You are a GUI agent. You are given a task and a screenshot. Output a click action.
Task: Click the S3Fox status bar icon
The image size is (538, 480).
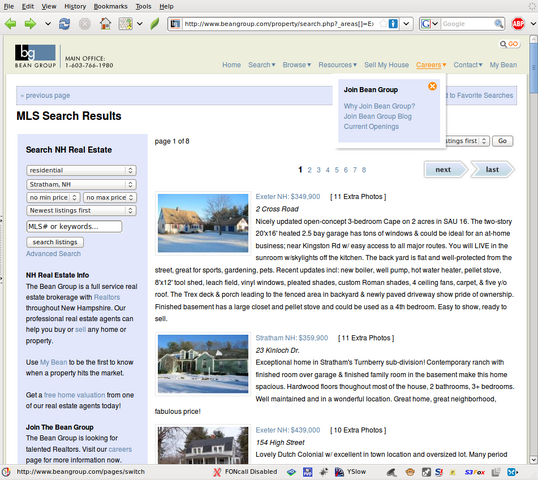475,472
